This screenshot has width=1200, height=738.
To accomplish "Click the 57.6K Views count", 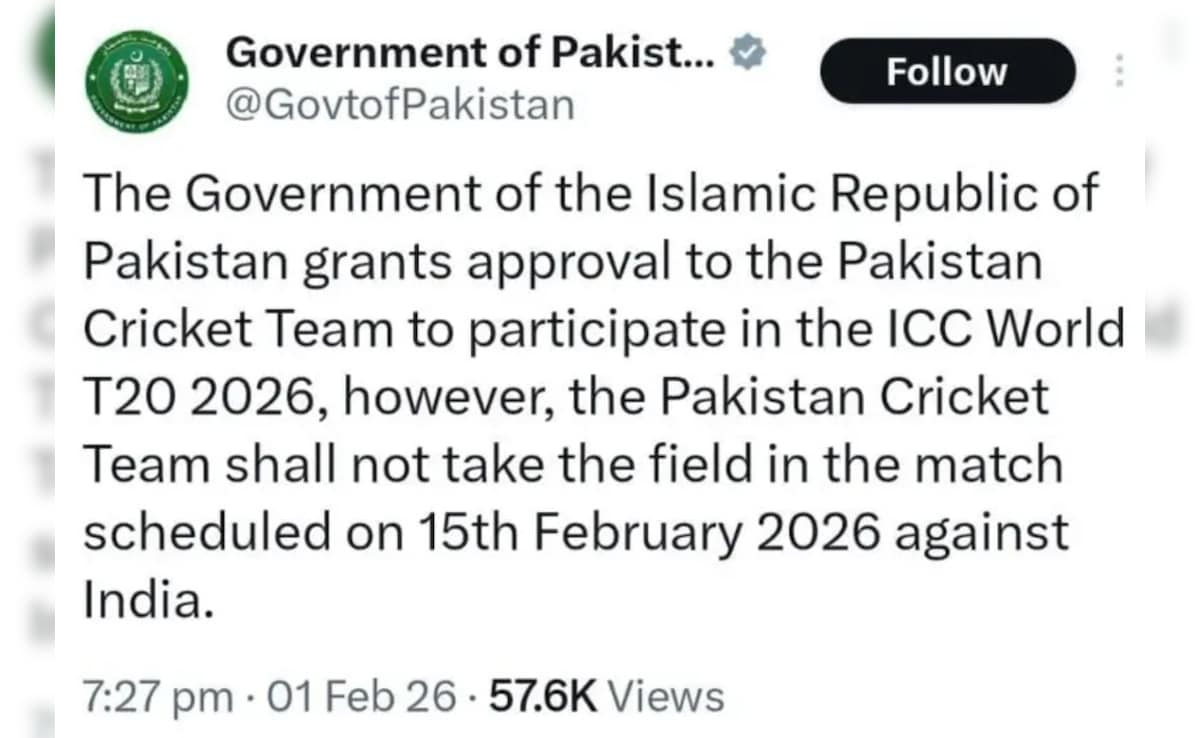I will point(606,696).
